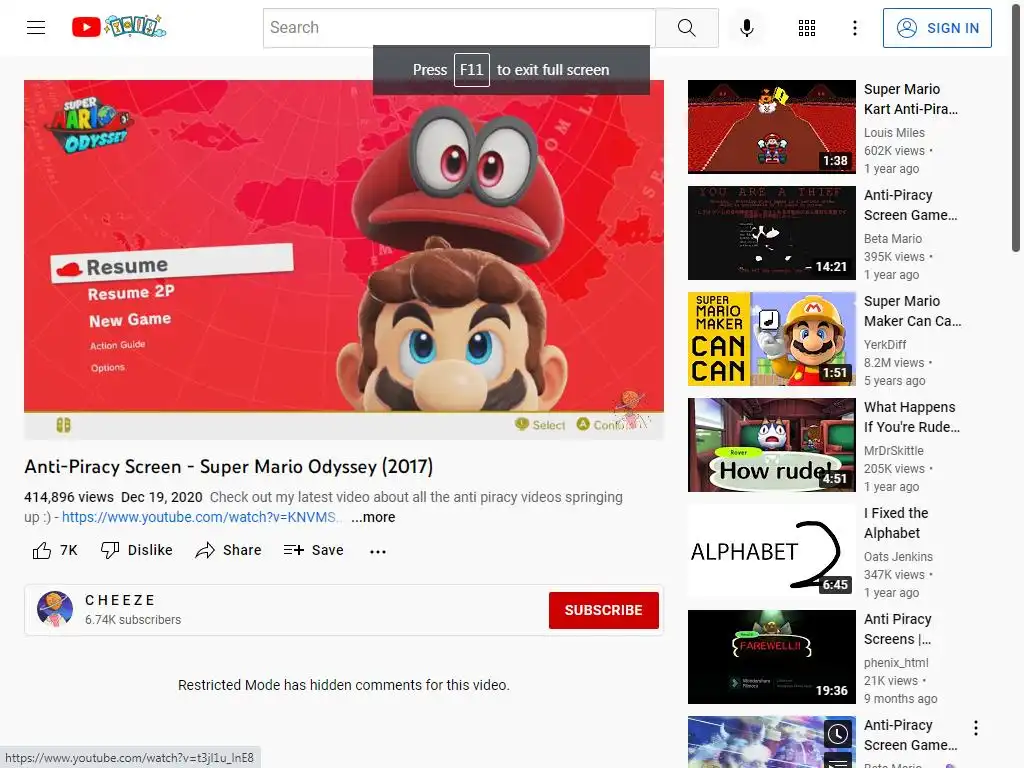The width and height of the screenshot is (1024, 768).
Task: Open the hamburger guide menu
Action: coord(36,27)
